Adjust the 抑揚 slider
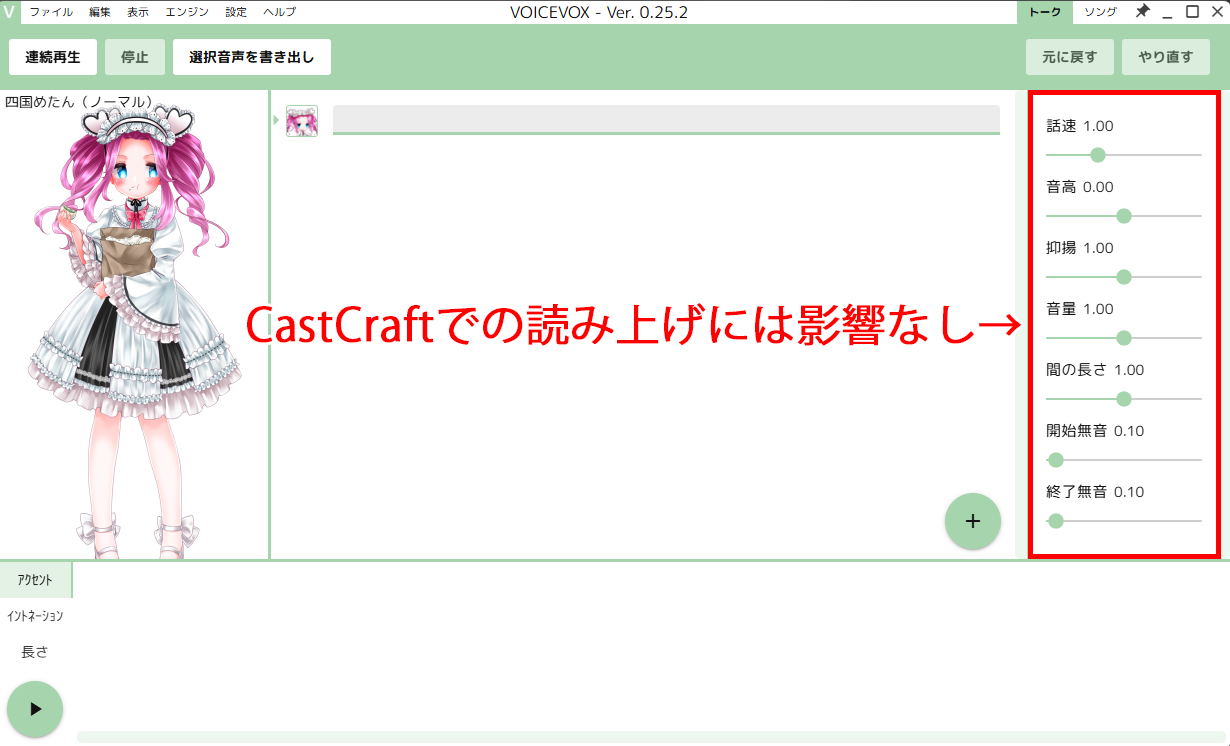 click(1123, 277)
